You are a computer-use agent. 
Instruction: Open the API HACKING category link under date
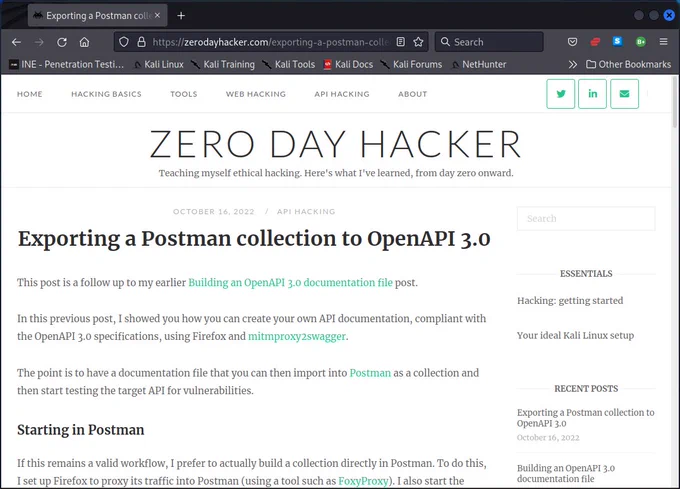[x=306, y=212]
